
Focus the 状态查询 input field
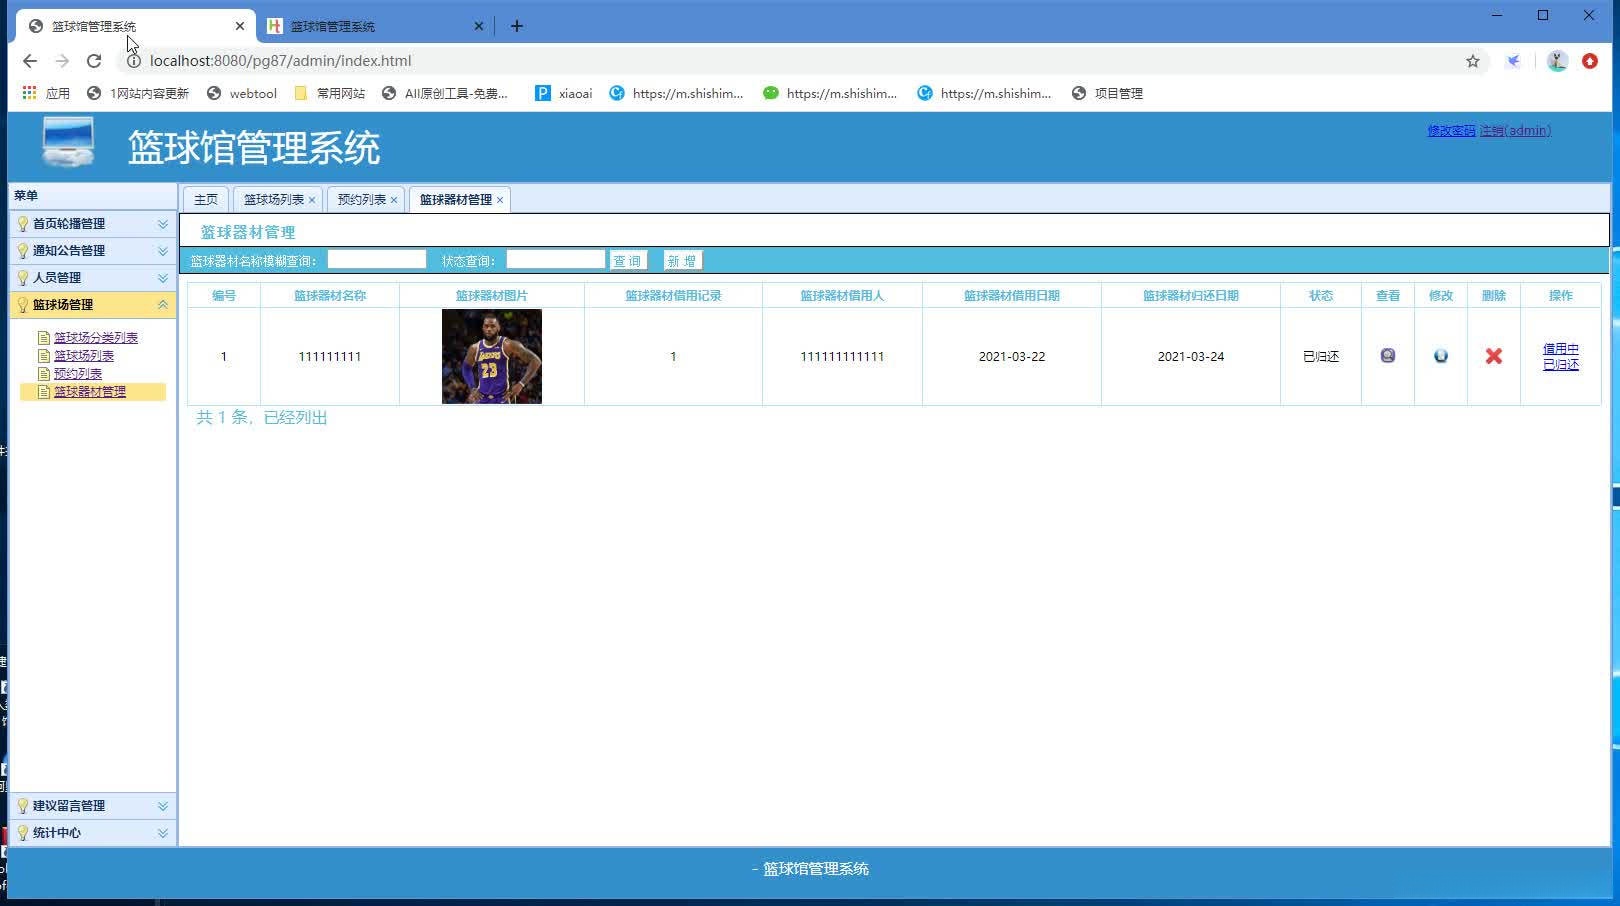(x=556, y=260)
